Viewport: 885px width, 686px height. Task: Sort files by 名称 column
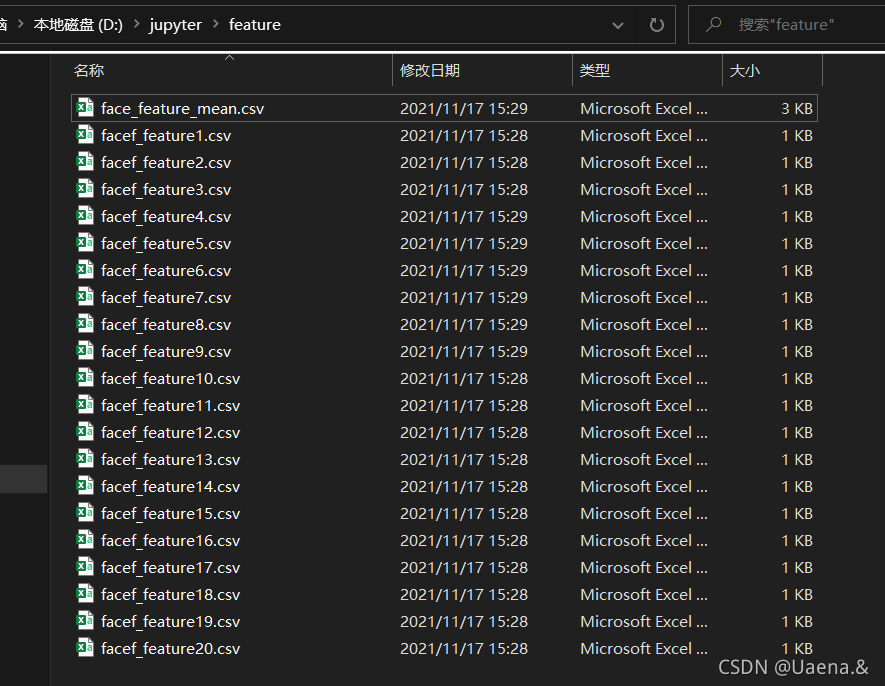89,71
